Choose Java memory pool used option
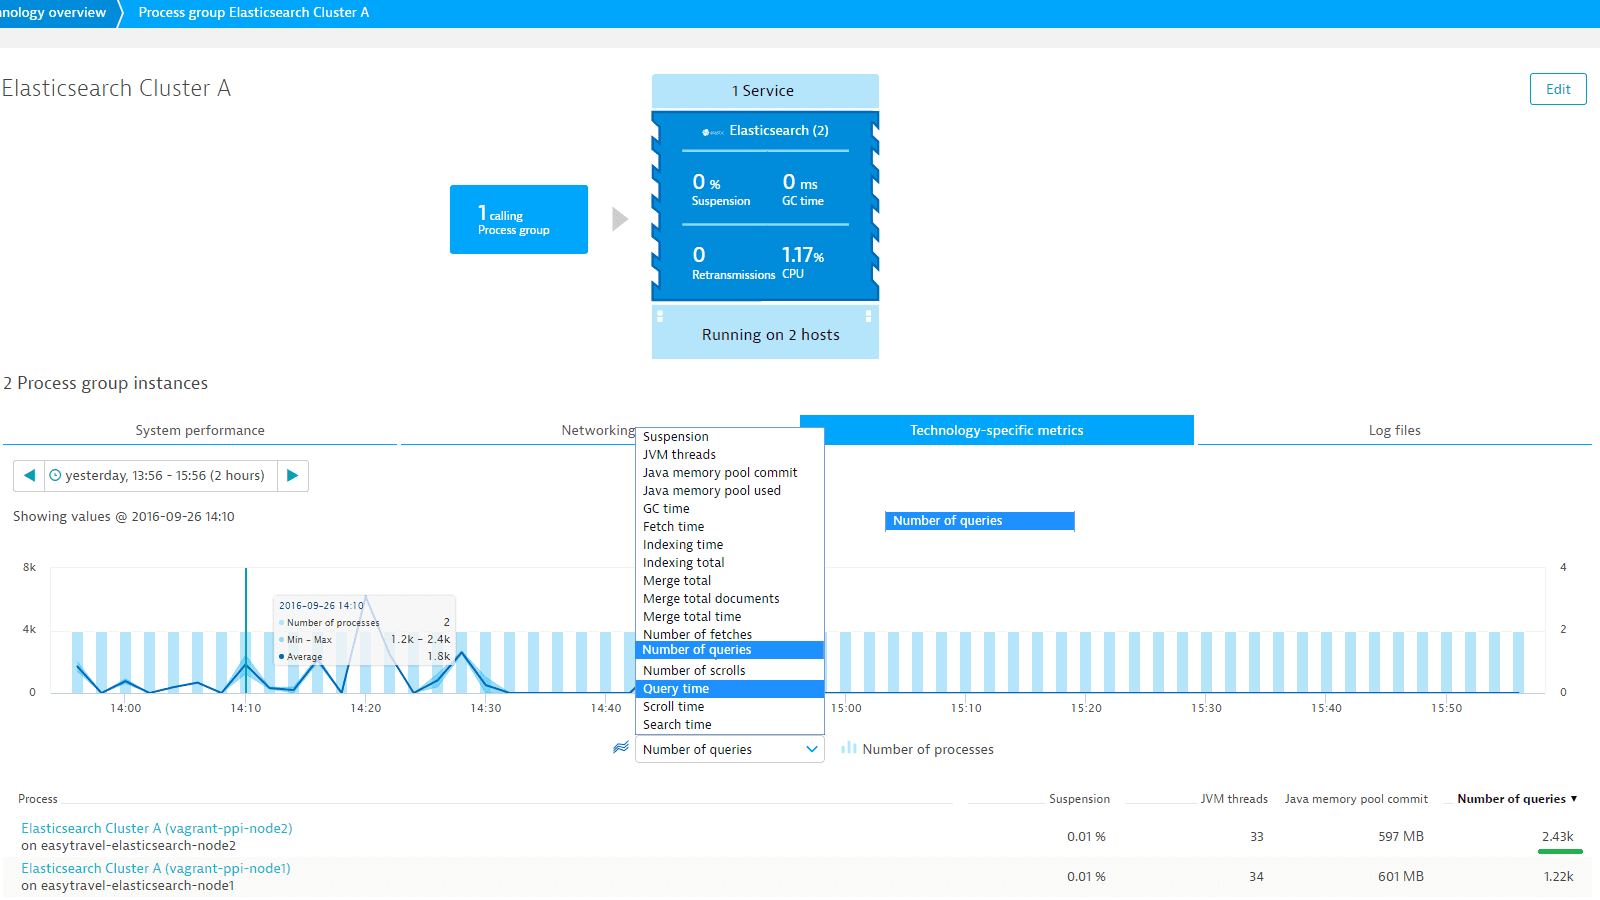 730,491
